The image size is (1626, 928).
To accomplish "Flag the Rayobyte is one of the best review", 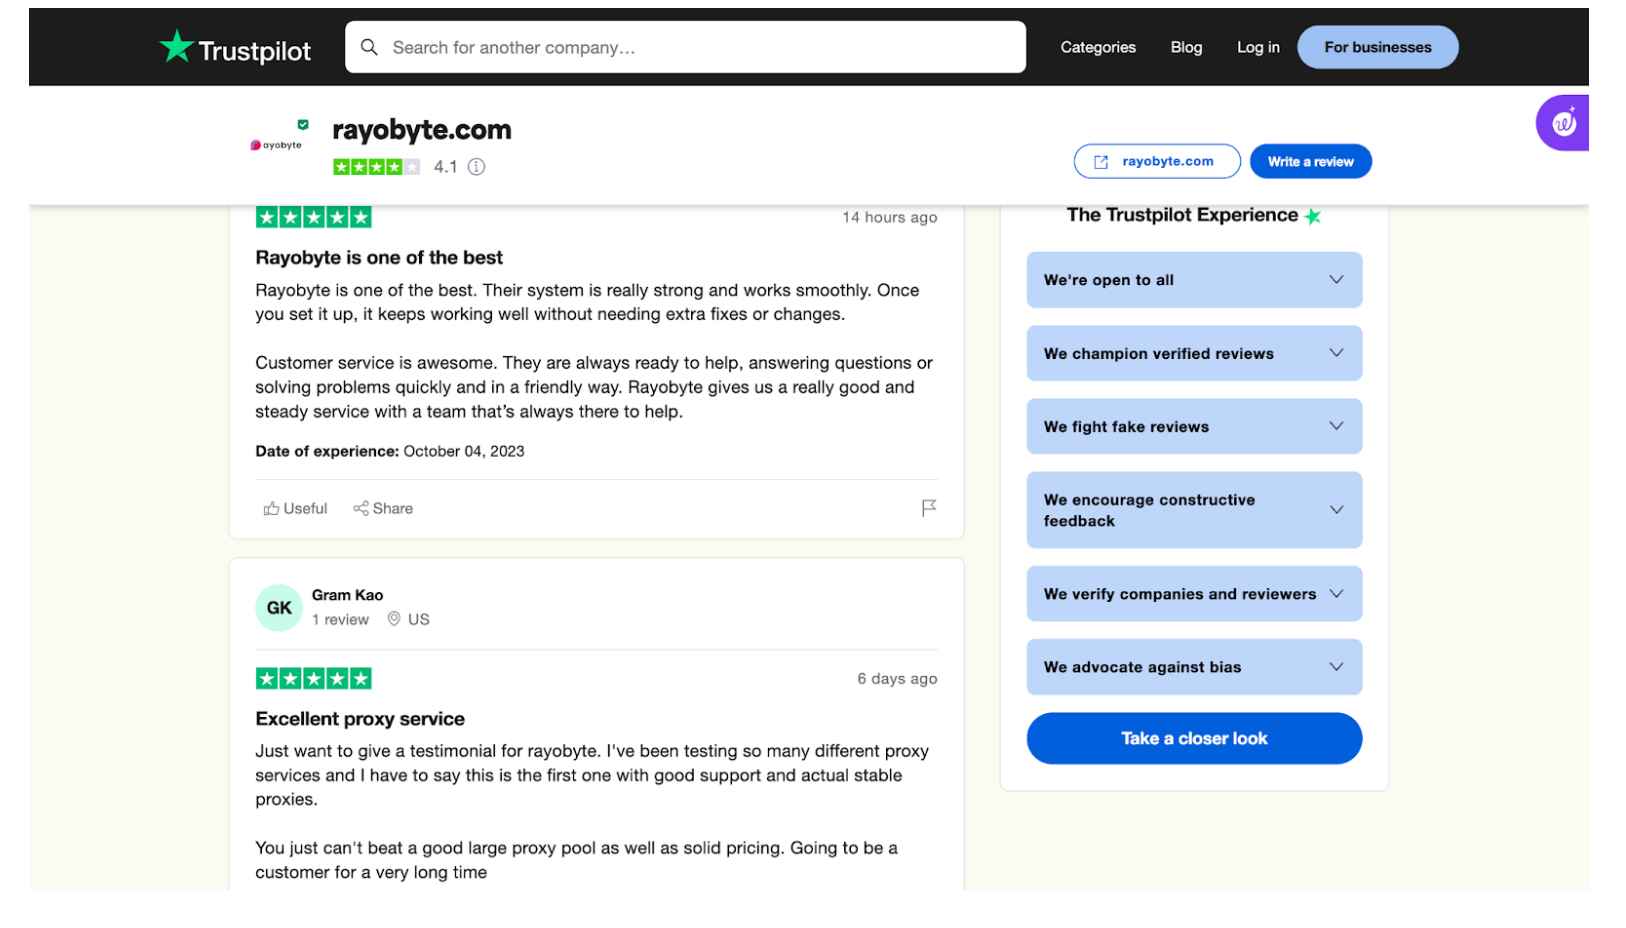I will click(929, 508).
